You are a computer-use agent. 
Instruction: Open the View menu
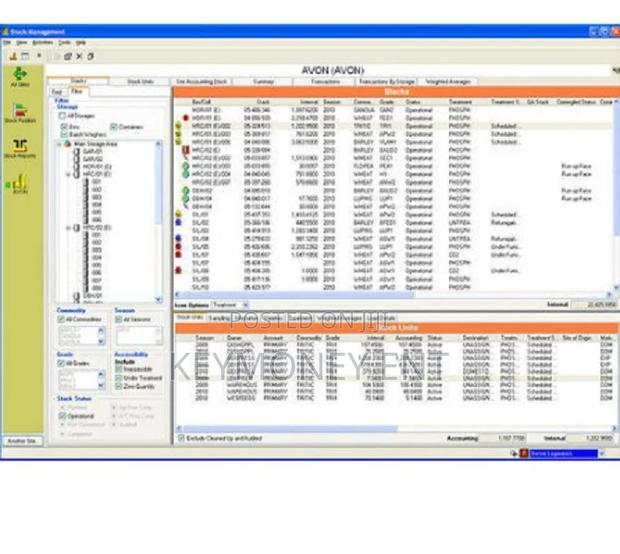click(x=21, y=42)
